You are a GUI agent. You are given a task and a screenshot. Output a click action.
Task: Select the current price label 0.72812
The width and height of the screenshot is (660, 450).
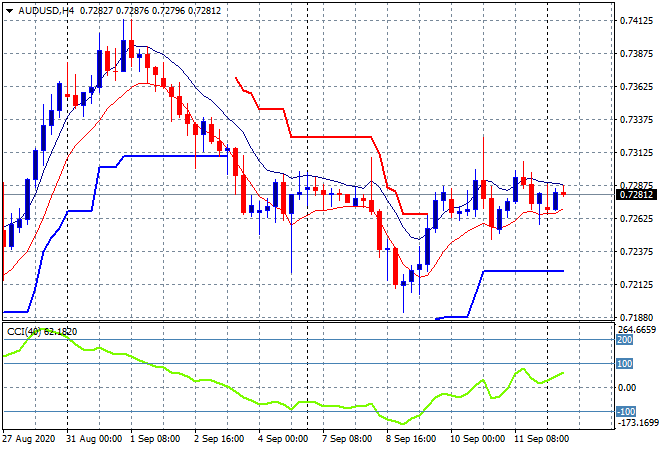click(x=636, y=194)
